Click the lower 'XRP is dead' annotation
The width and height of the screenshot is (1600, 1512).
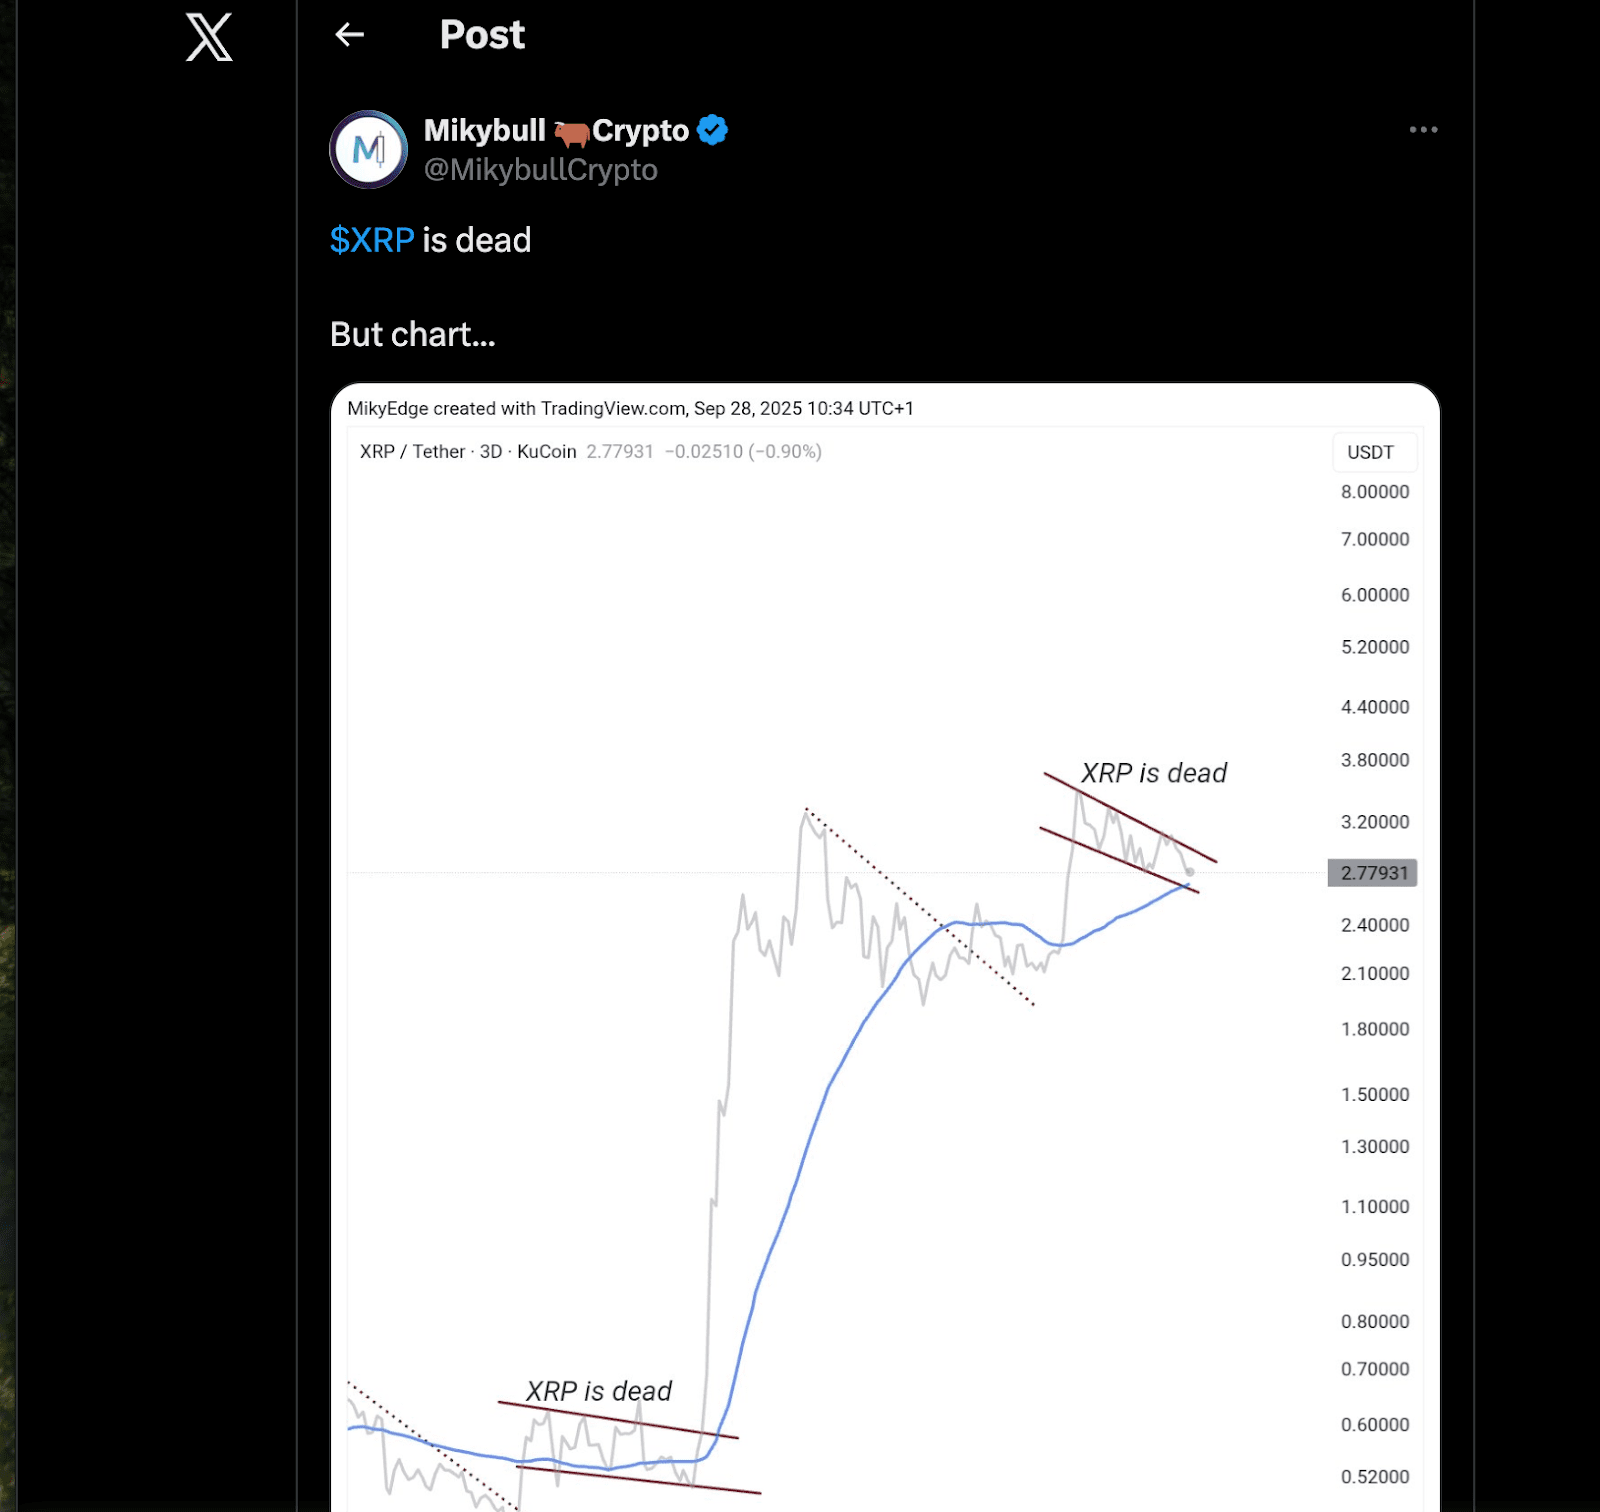coord(598,1391)
